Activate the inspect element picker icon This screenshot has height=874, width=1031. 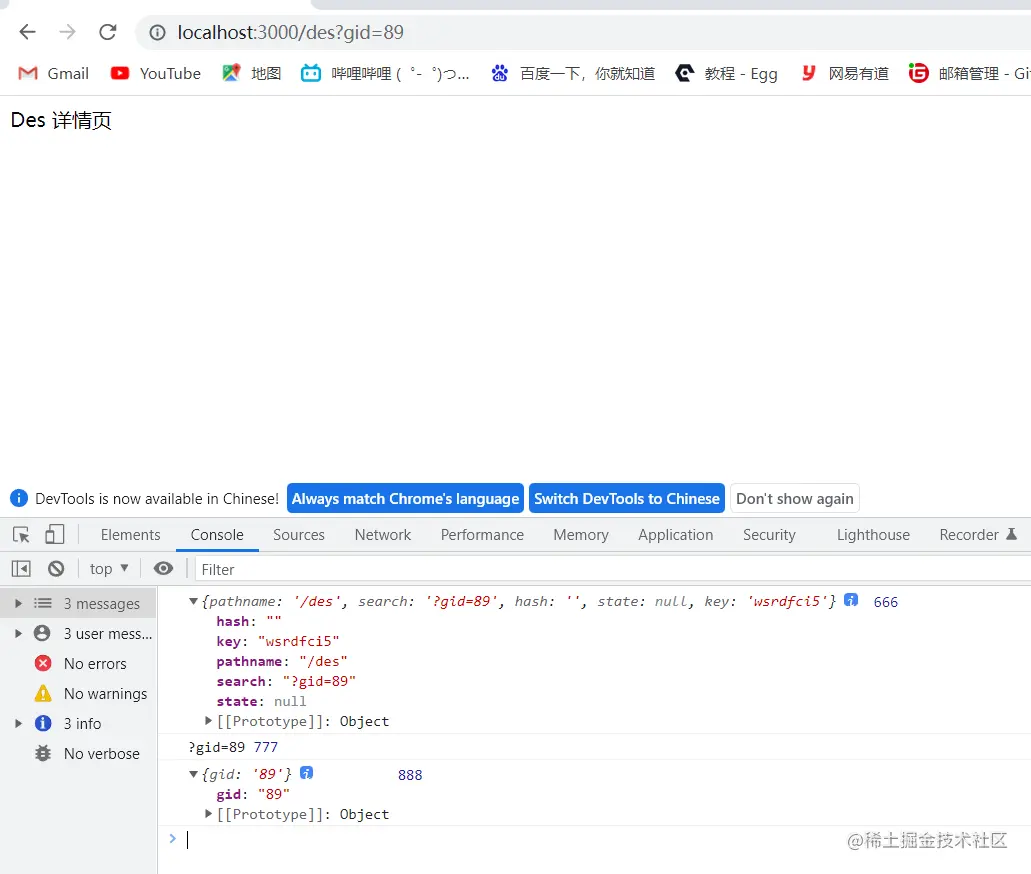21,535
